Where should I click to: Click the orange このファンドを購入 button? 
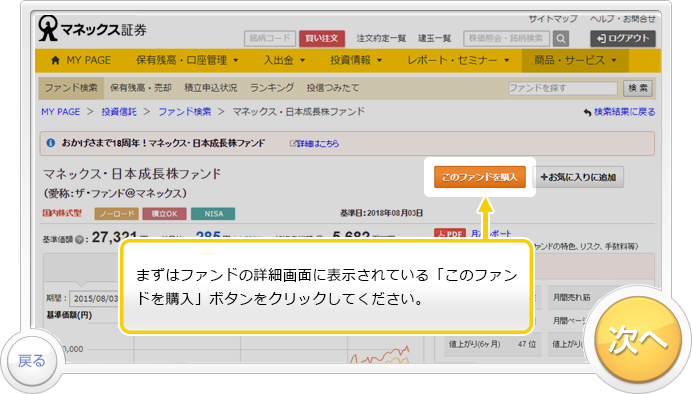pyautogui.click(x=480, y=177)
